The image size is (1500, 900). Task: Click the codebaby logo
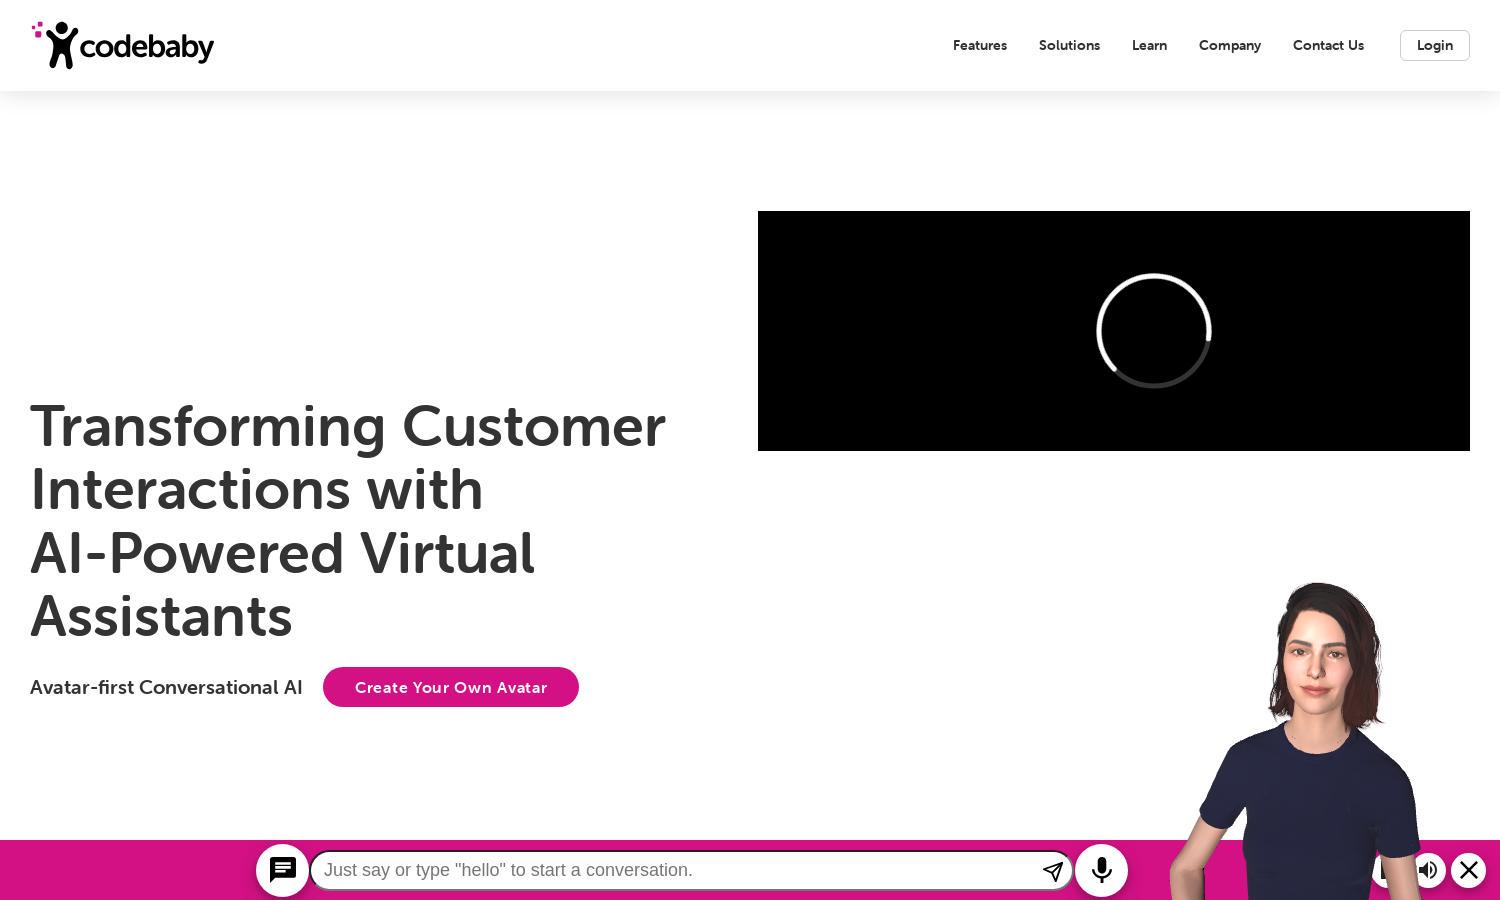[x=123, y=45]
